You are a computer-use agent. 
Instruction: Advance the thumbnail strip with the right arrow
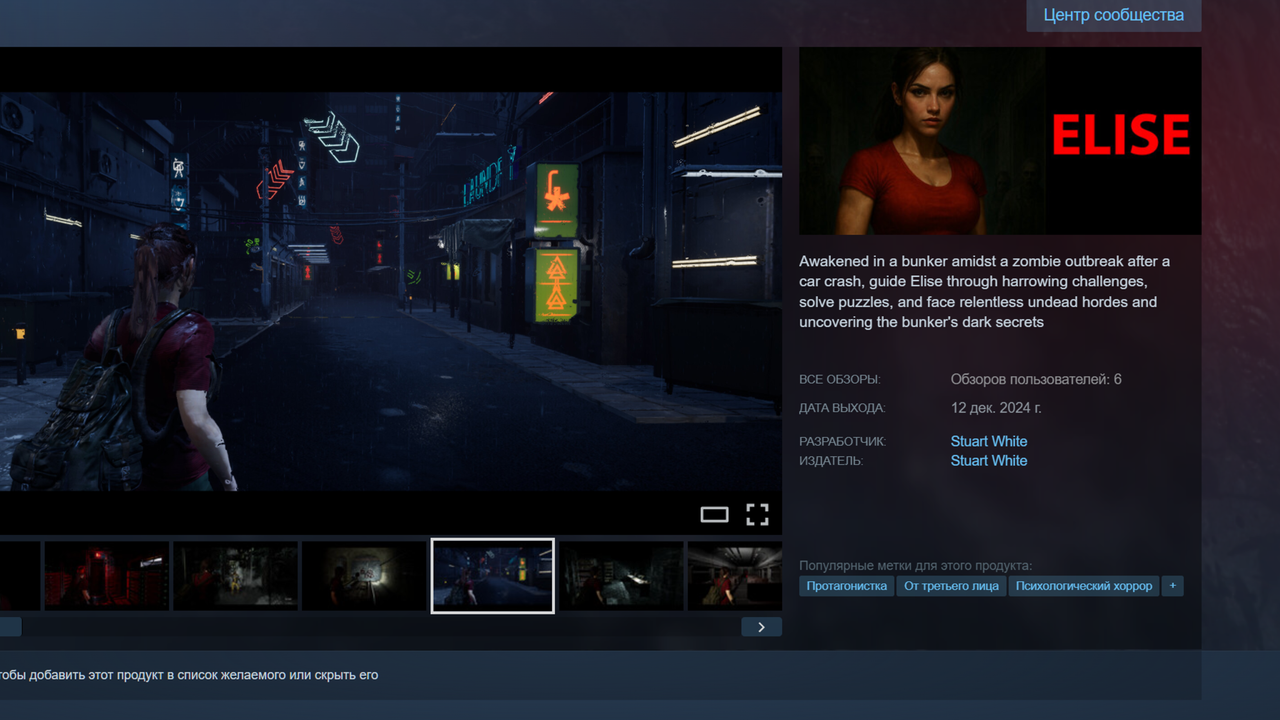click(x=761, y=627)
